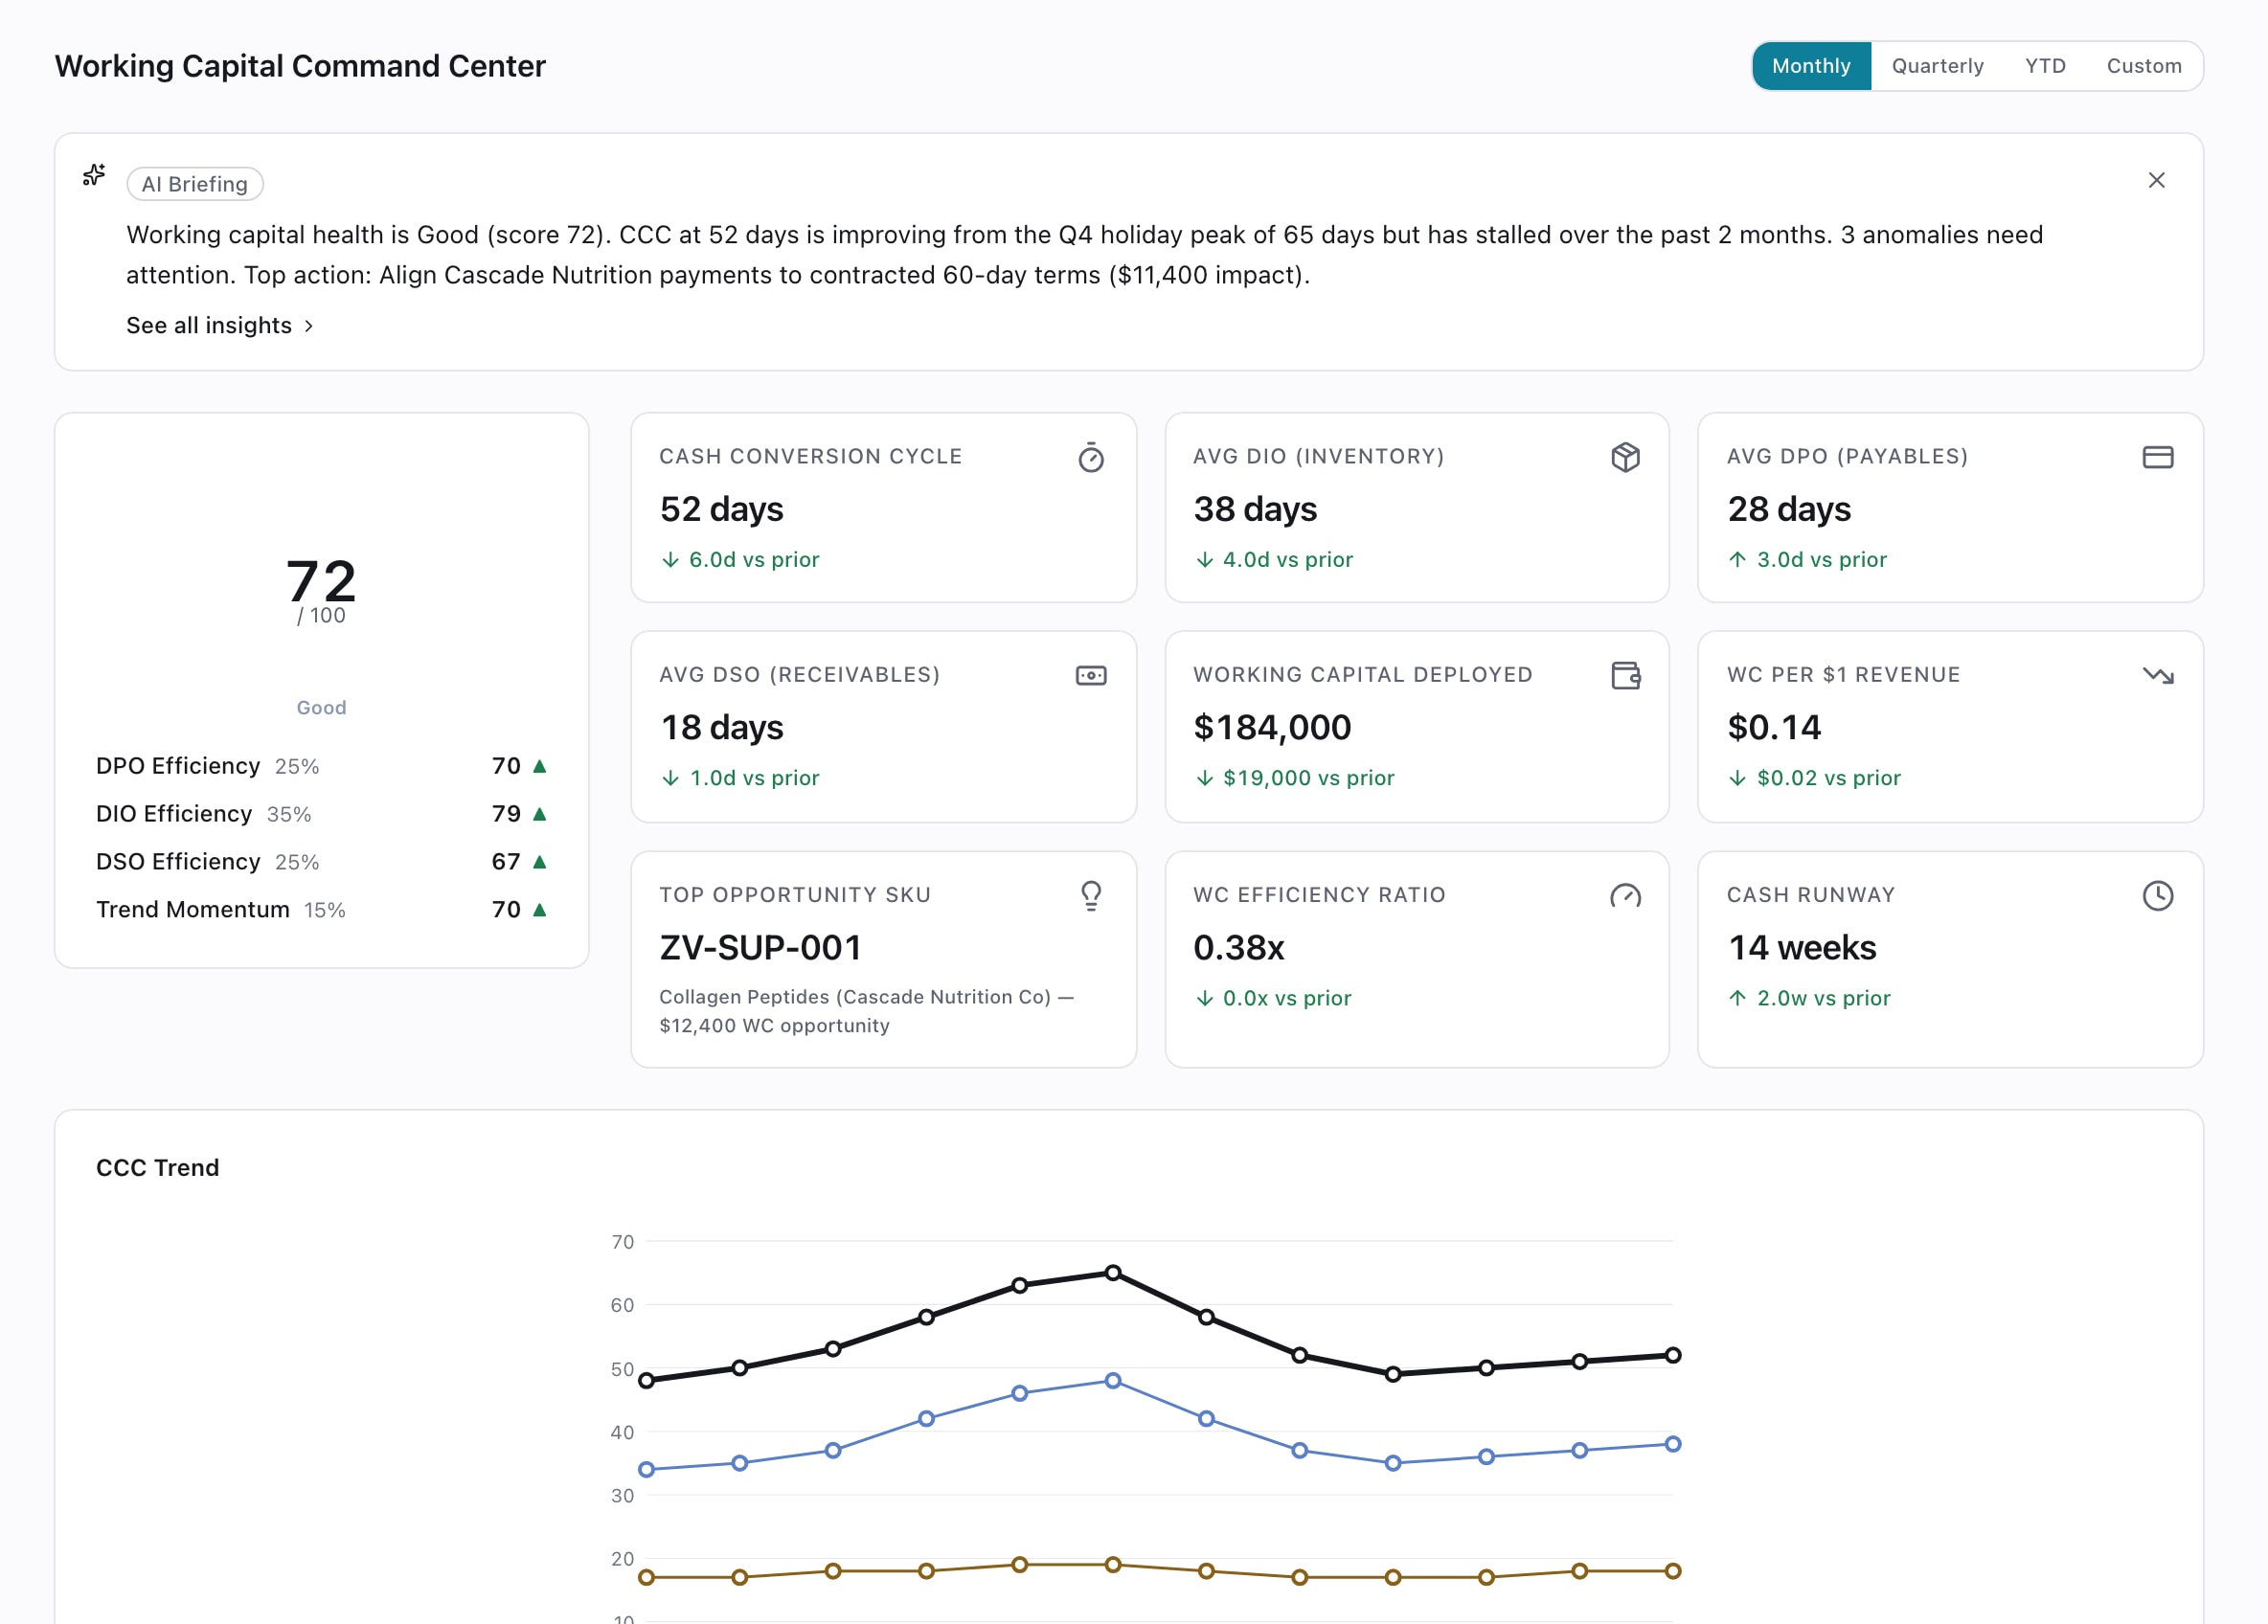Select the DPO Efficiency row label
2268x1624 pixels.
tap(178, 766)
